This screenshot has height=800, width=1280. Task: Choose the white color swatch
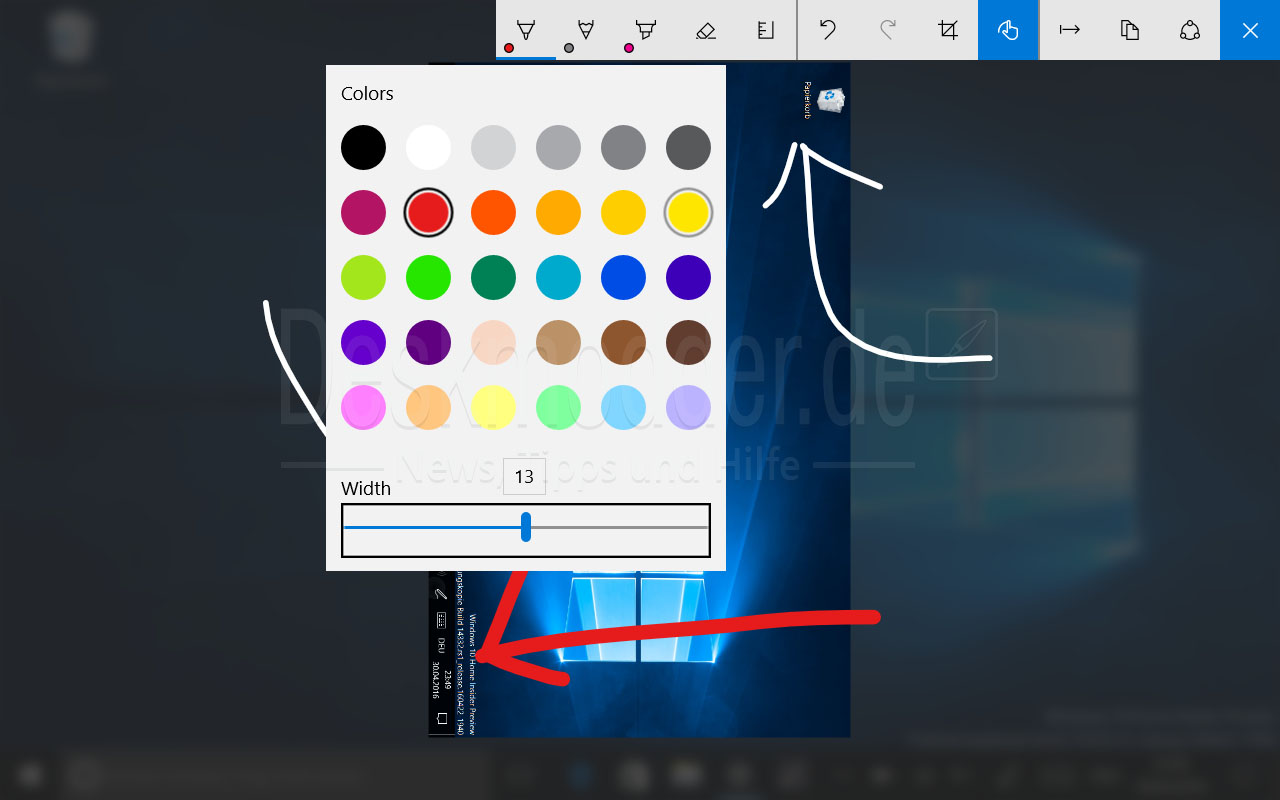point(428,148)
